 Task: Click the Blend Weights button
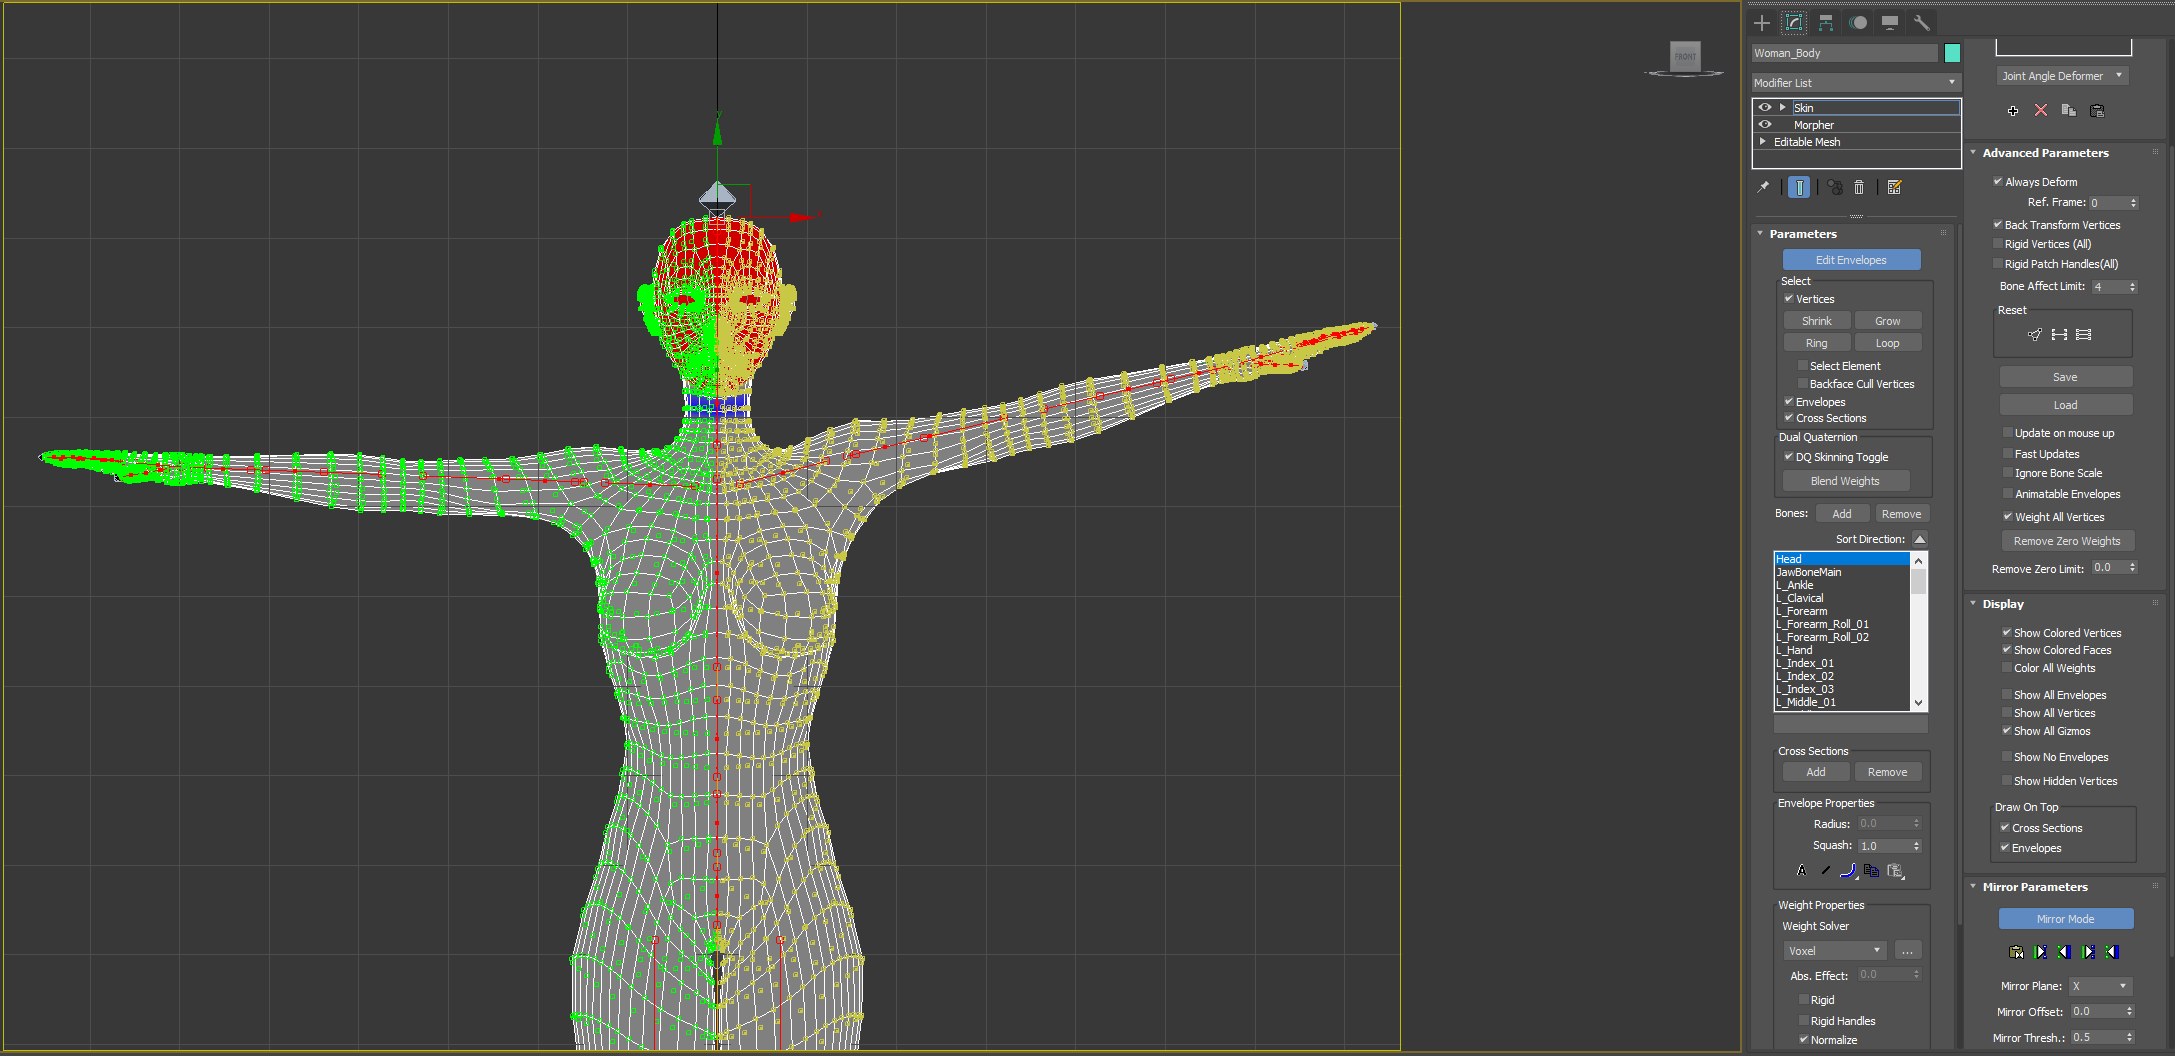1845,481
